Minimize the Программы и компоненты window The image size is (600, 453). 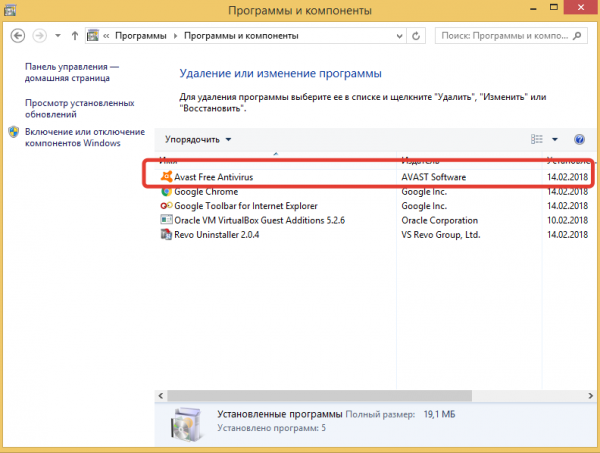coord(533,8)
